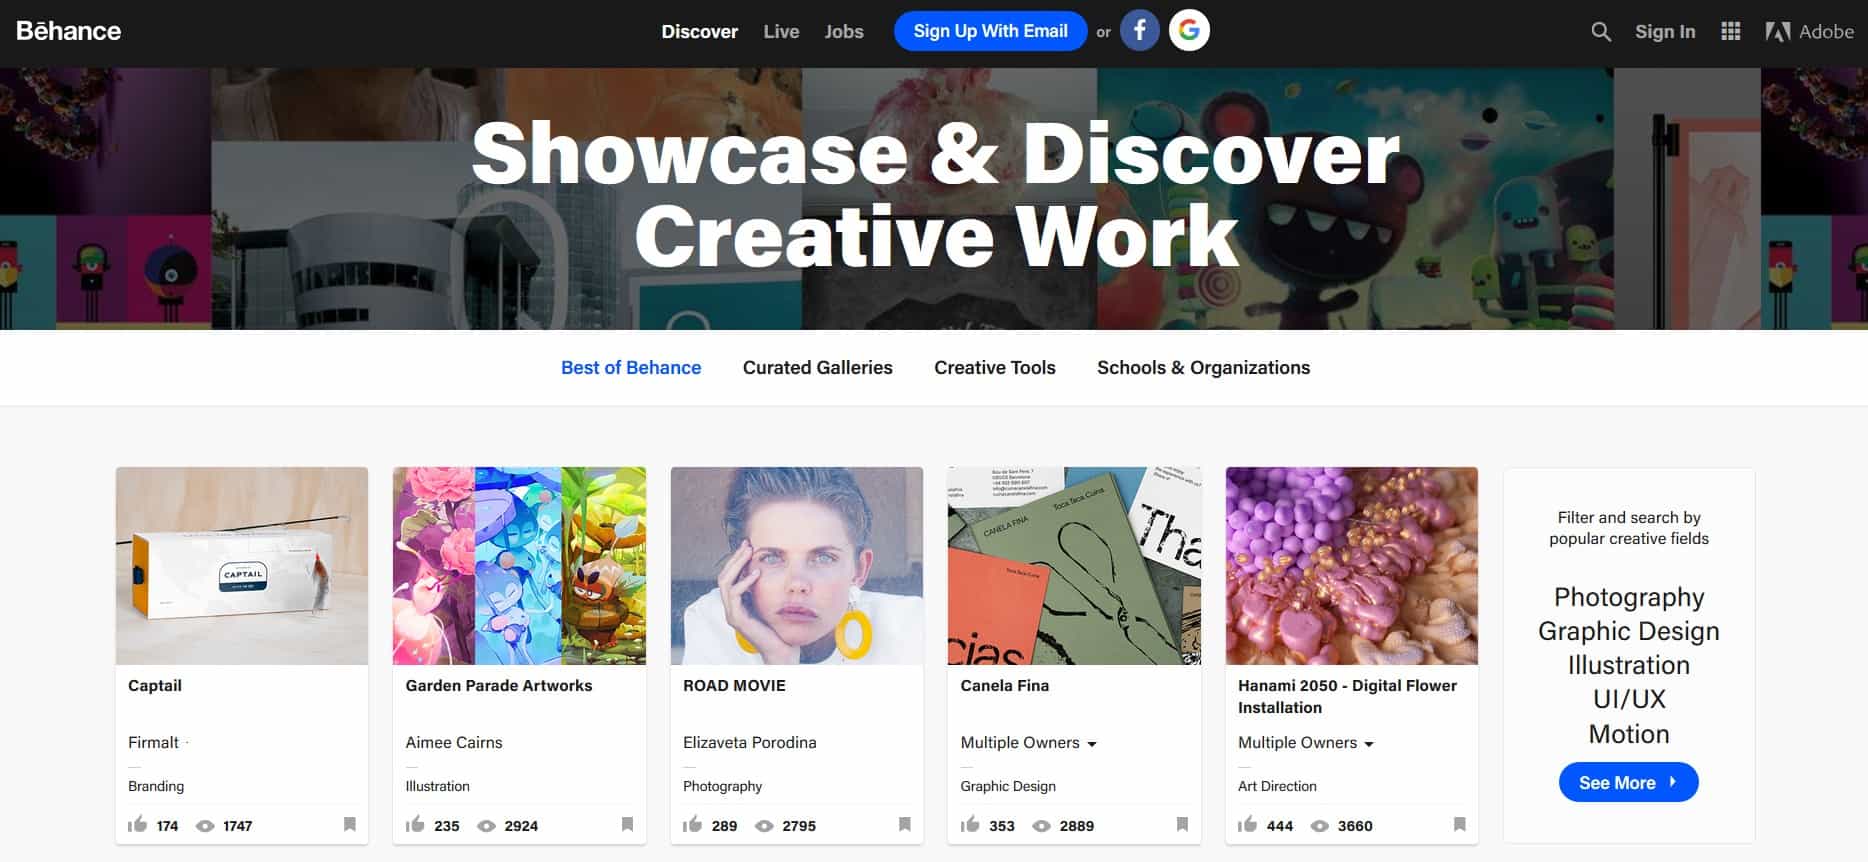Switch to Best of Behance tab
The image size is (1868, 862).
pos(631,368)
